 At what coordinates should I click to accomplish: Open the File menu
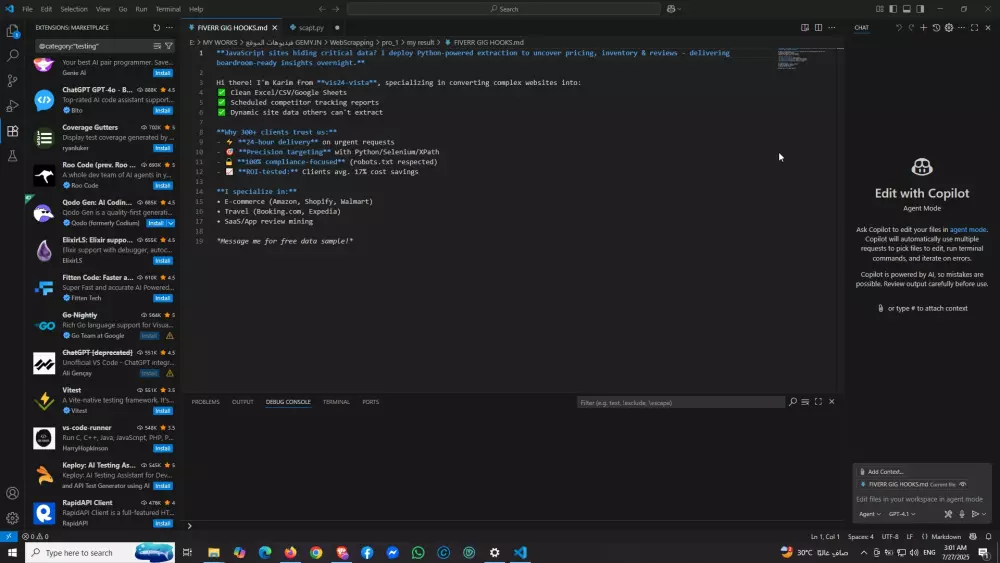click(27, 9)
